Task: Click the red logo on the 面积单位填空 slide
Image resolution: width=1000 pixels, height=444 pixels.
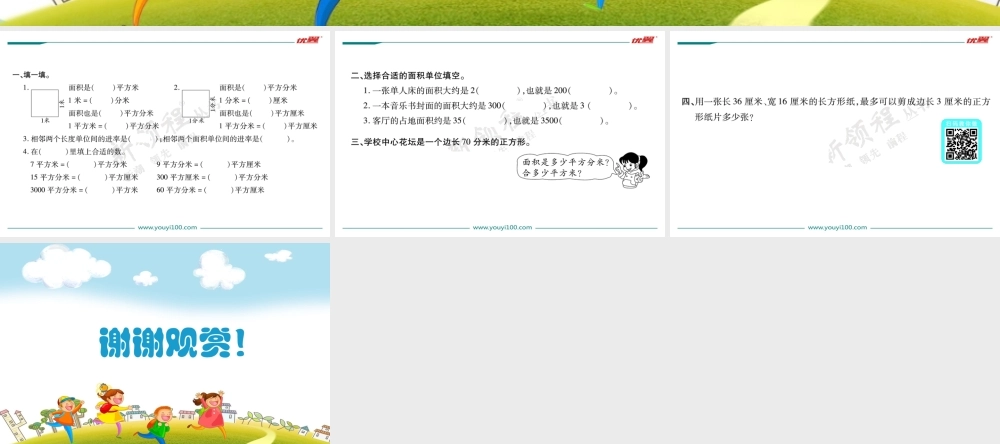Action: [644, 41]
